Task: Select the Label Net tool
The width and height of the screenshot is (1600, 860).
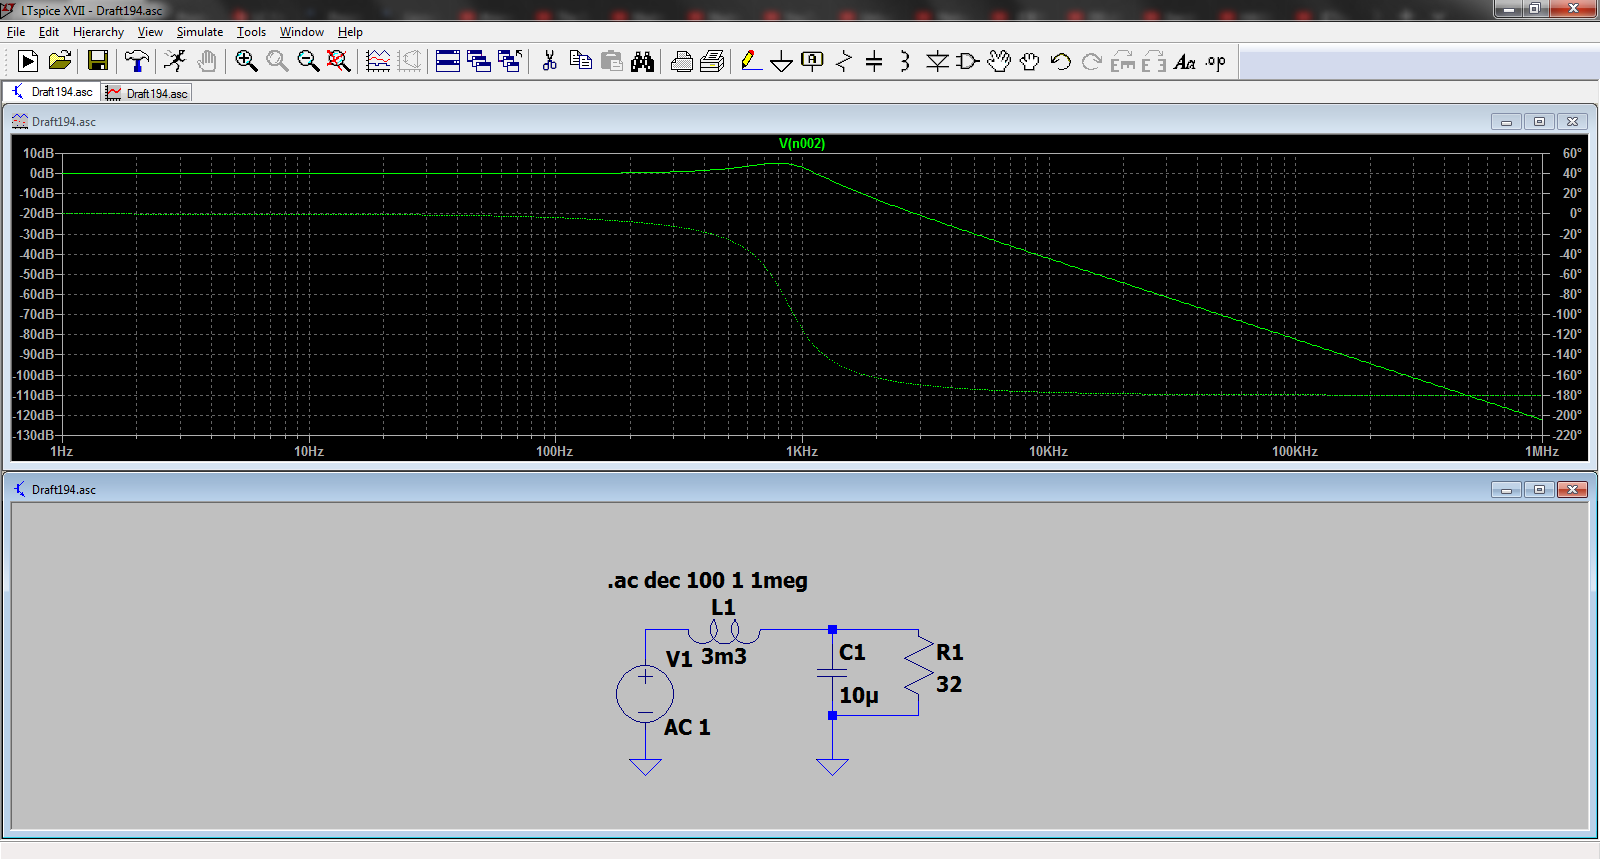Action: [813, 61]
